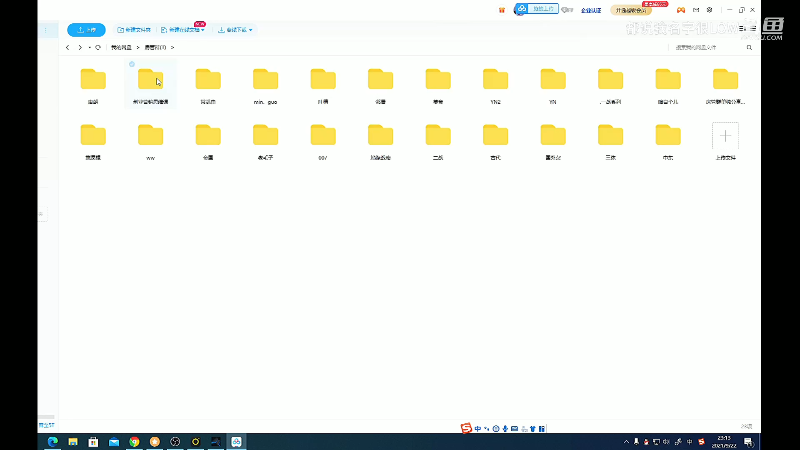
Task: Click the three-dot menu in the left sidebar
Action: click(45, 30)
